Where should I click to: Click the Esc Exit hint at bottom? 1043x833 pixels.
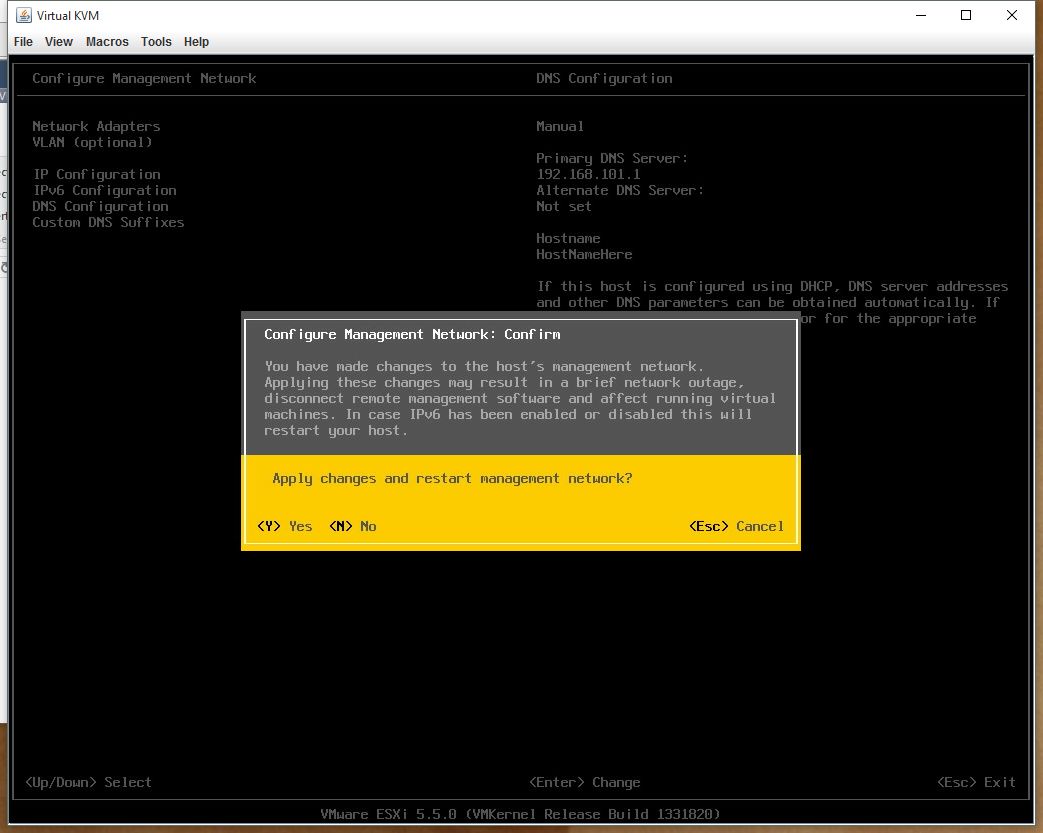coord(976,782)
